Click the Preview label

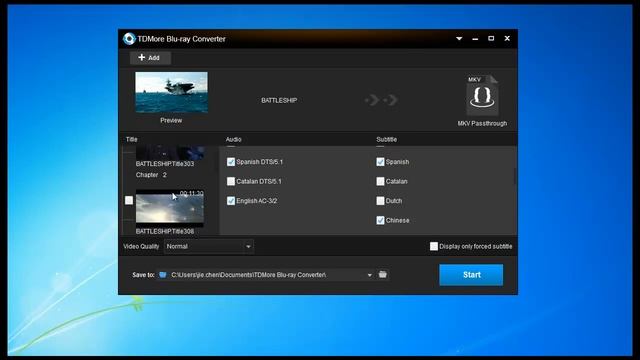coord(171,120)
